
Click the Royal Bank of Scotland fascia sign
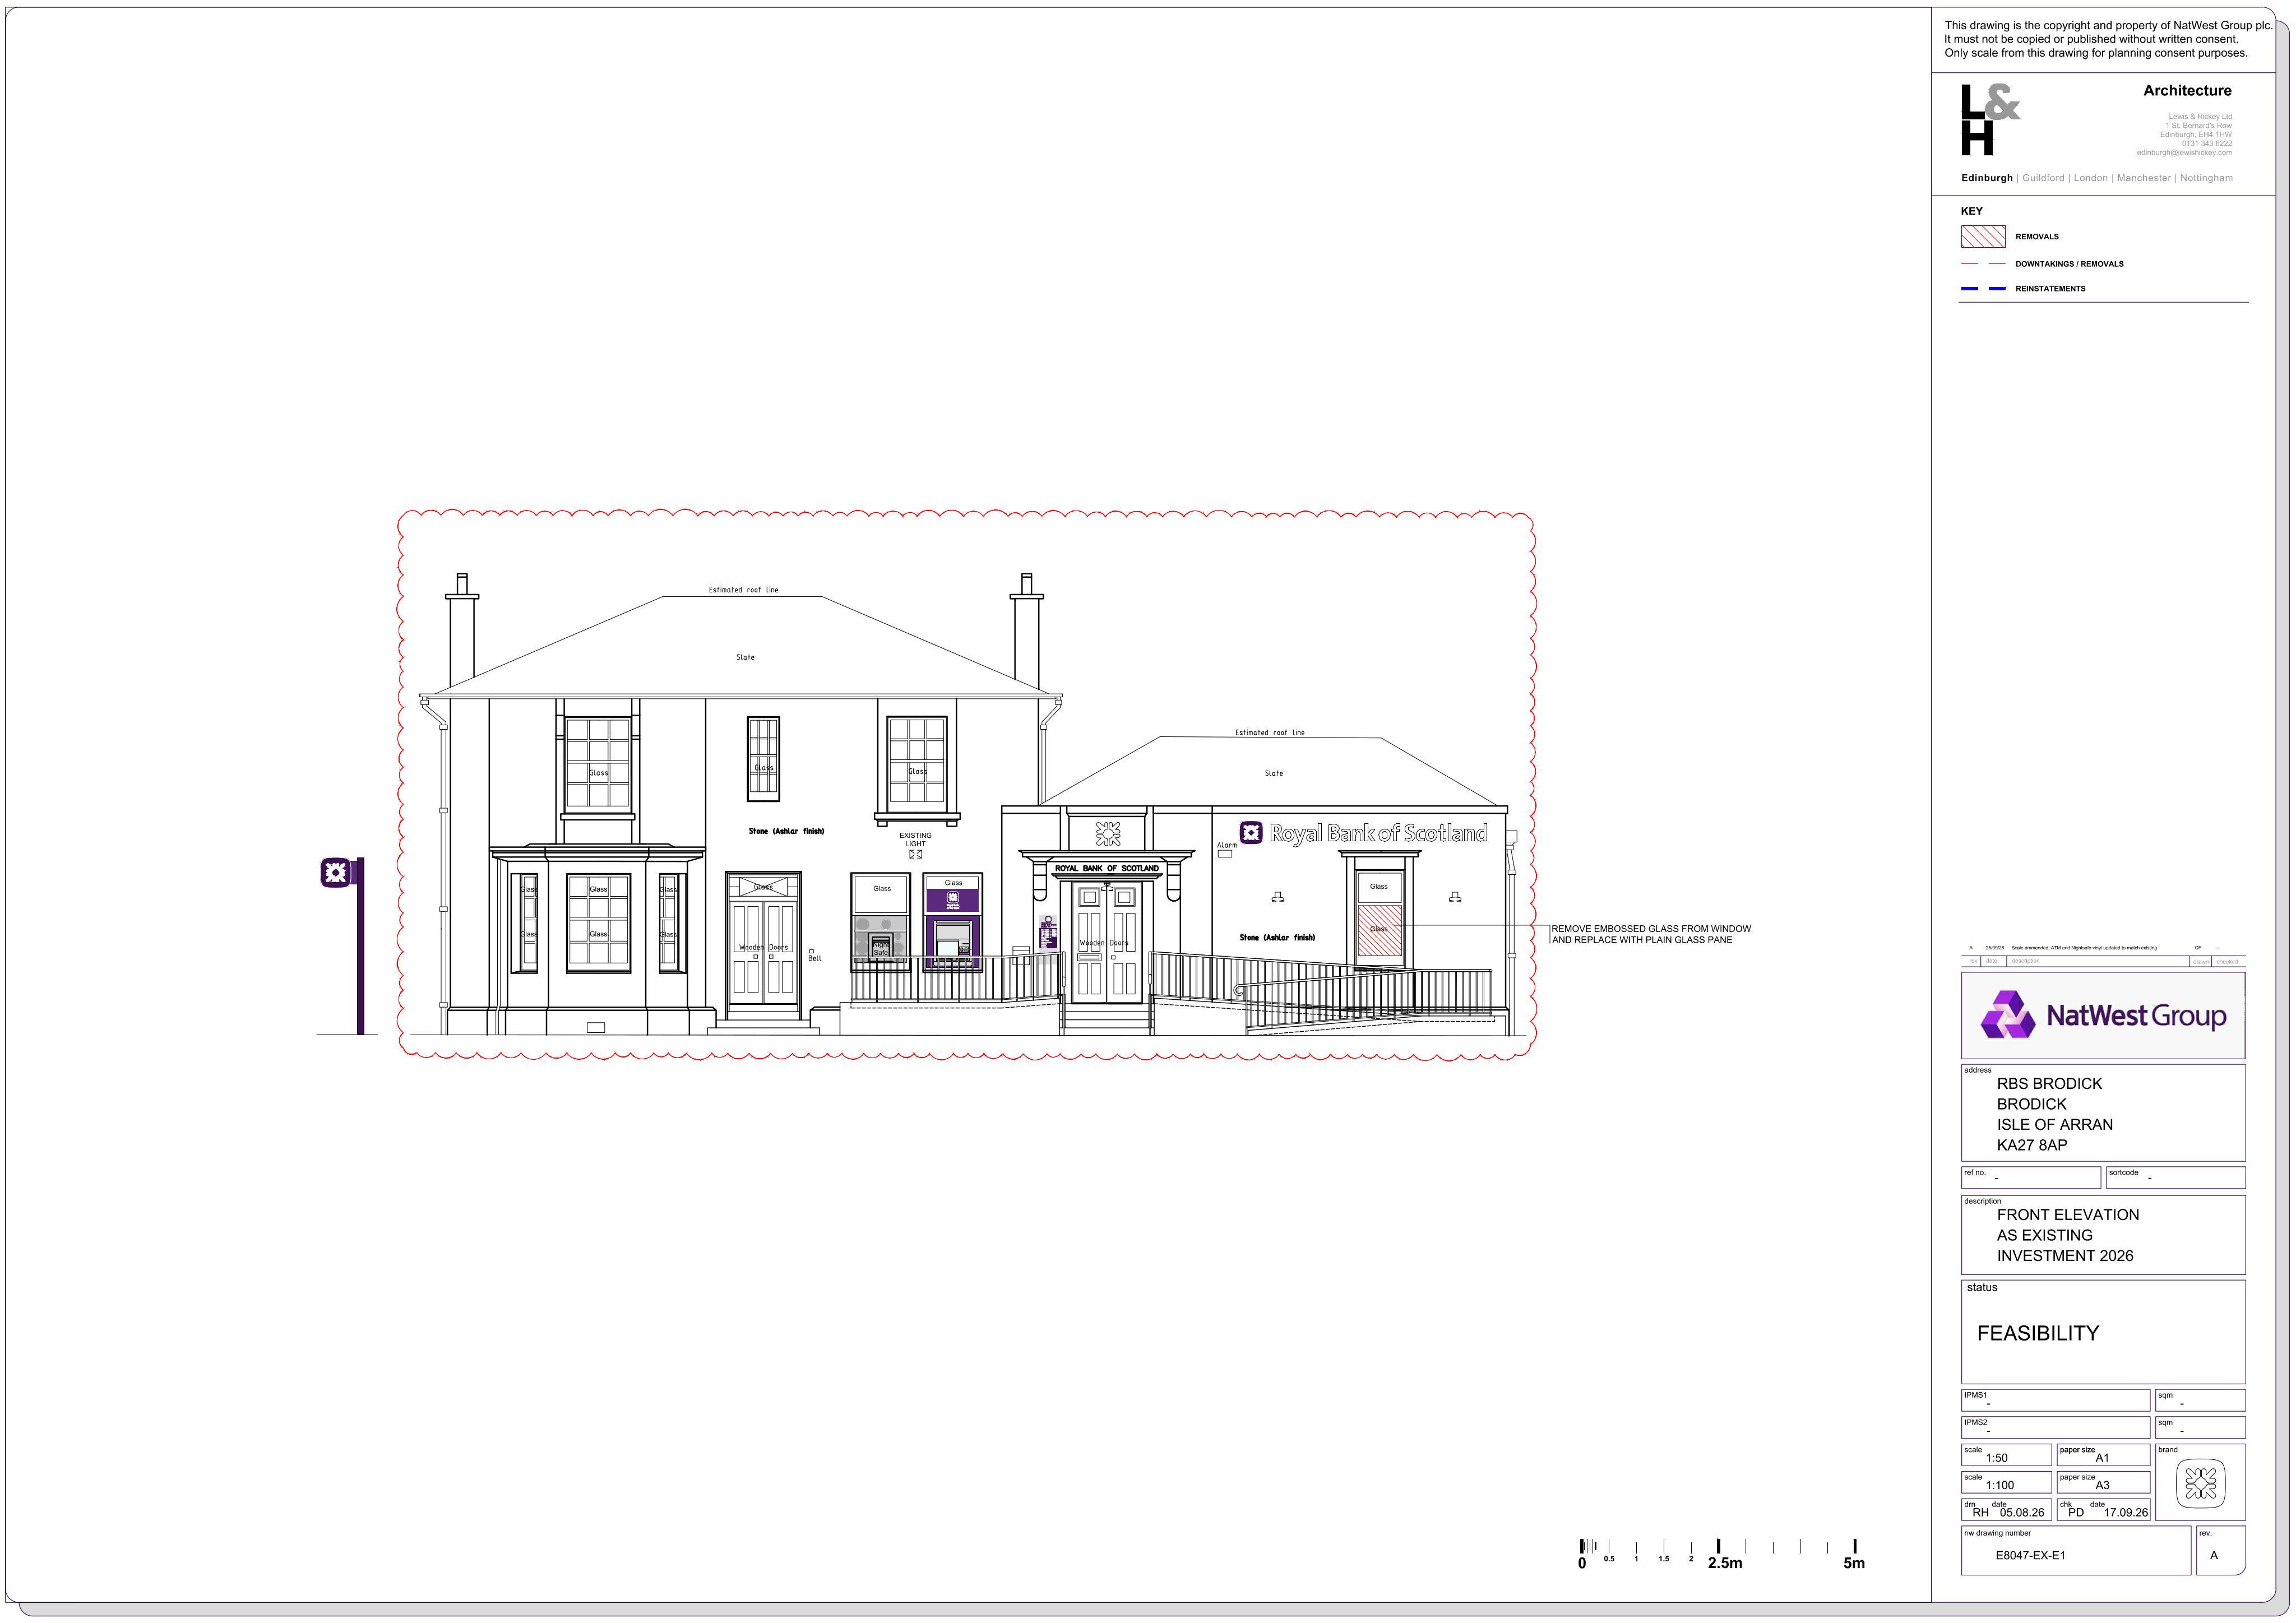tap(1363, 833)
